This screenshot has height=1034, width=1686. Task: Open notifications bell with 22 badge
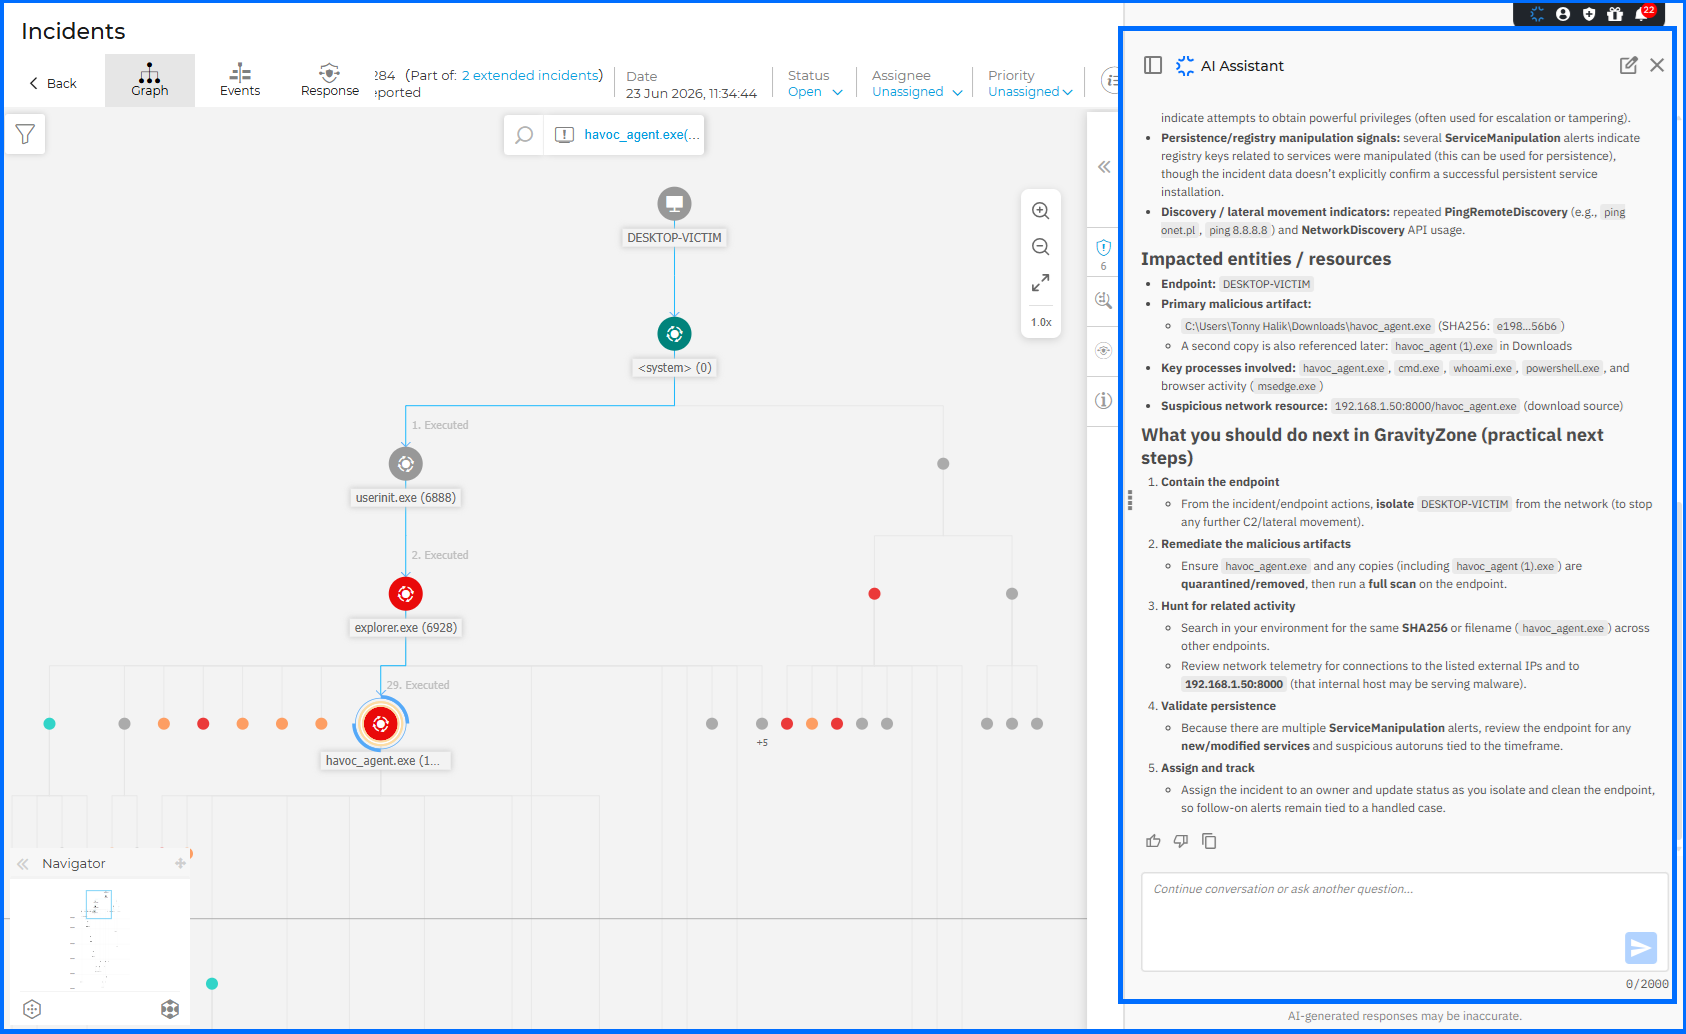point(1643,13)
